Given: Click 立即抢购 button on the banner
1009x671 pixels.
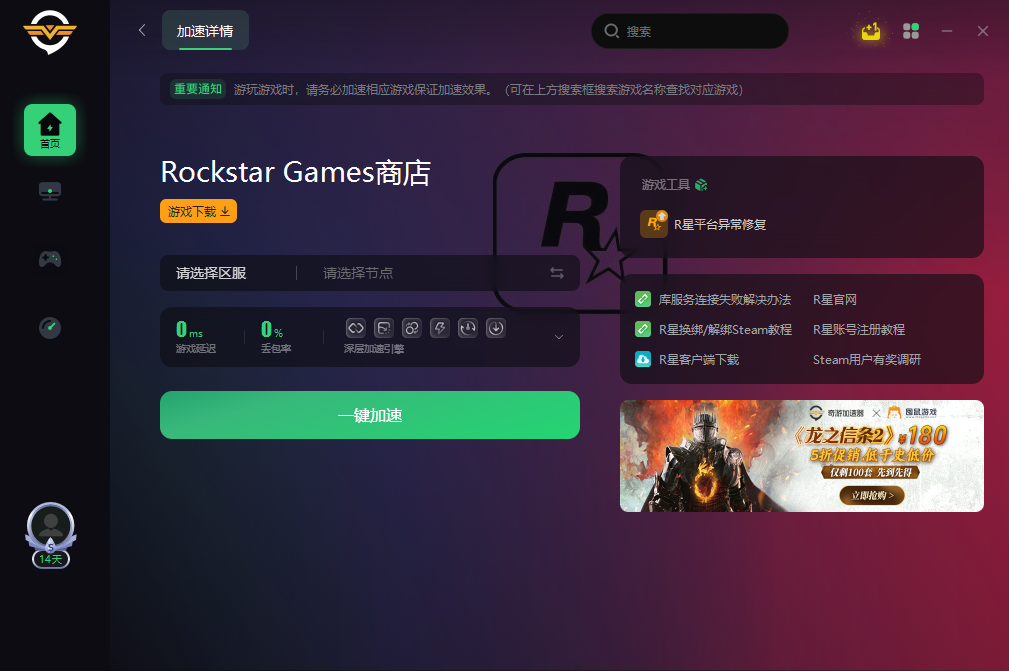Looking at the screenshot, I should (x=872, y=495).
